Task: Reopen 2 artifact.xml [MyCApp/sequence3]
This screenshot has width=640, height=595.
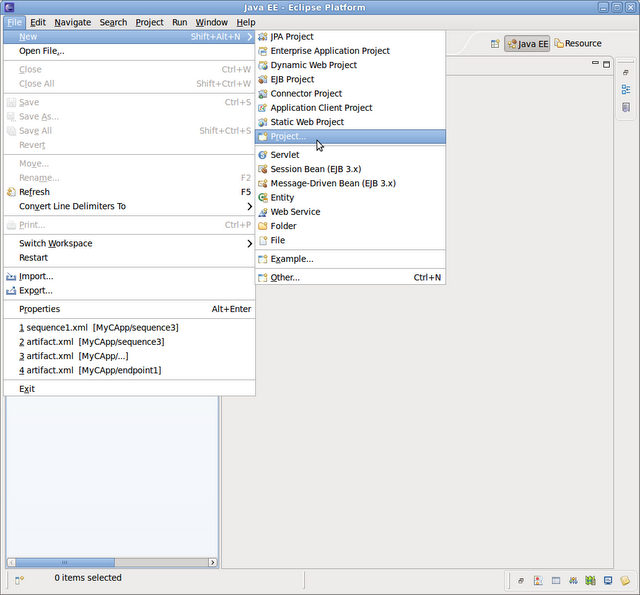Action: [129, 342]
